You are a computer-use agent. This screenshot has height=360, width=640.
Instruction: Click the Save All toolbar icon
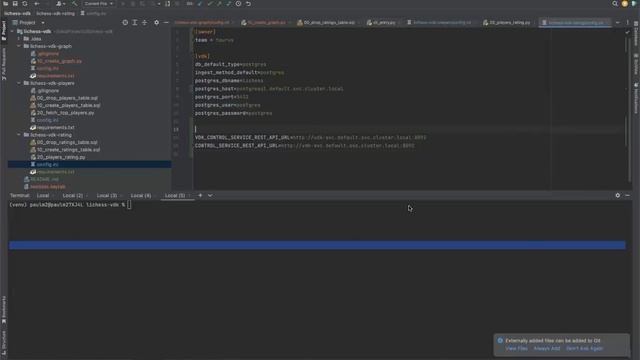point(15,4)
